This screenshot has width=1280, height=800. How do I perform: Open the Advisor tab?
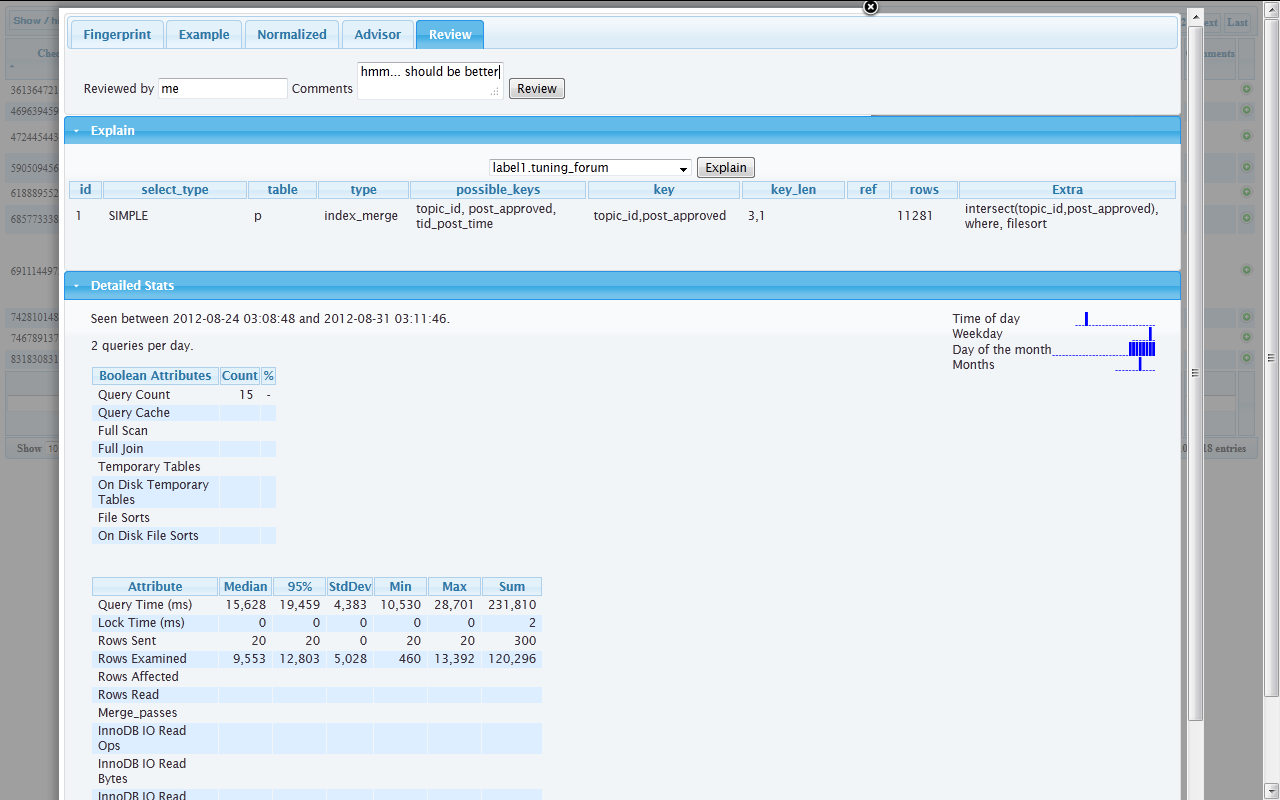click(x=377, y=35)
